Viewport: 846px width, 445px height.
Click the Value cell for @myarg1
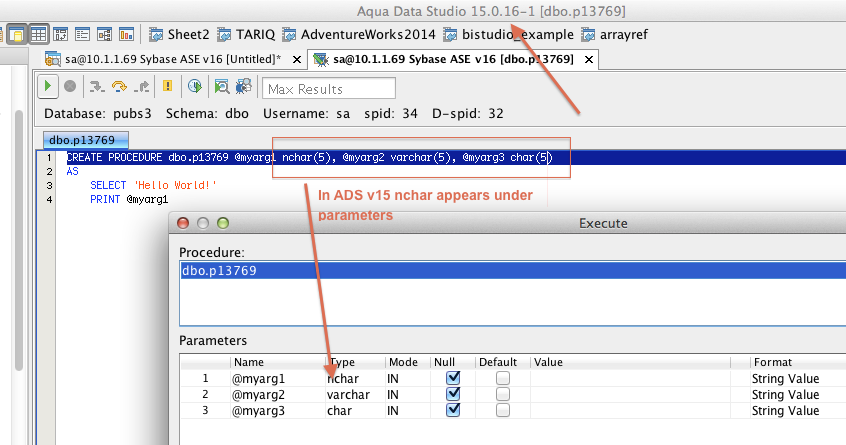[631, 378]
